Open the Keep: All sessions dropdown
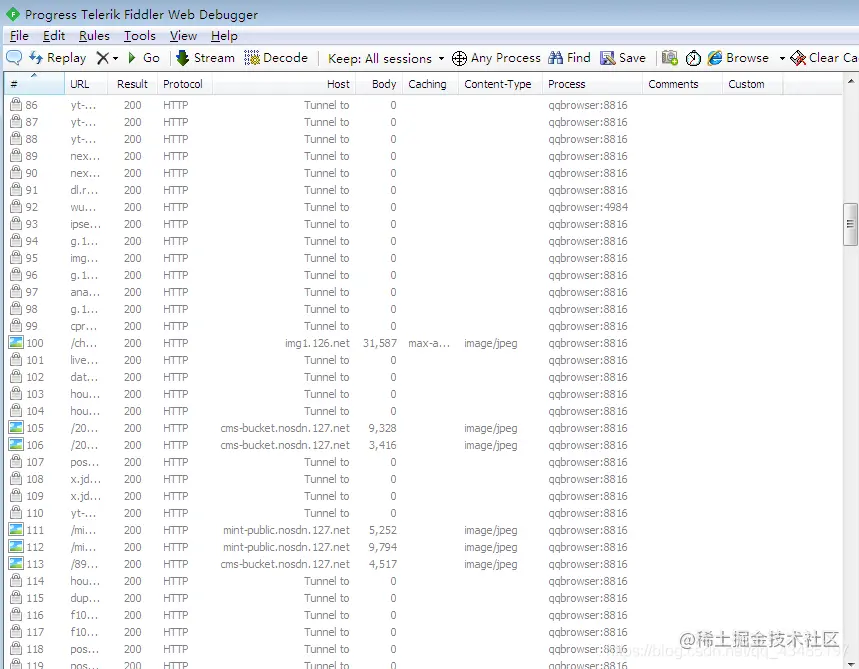The width and height of the screenshot is (859, 669). pyautogui.click(x=386, y=58)
